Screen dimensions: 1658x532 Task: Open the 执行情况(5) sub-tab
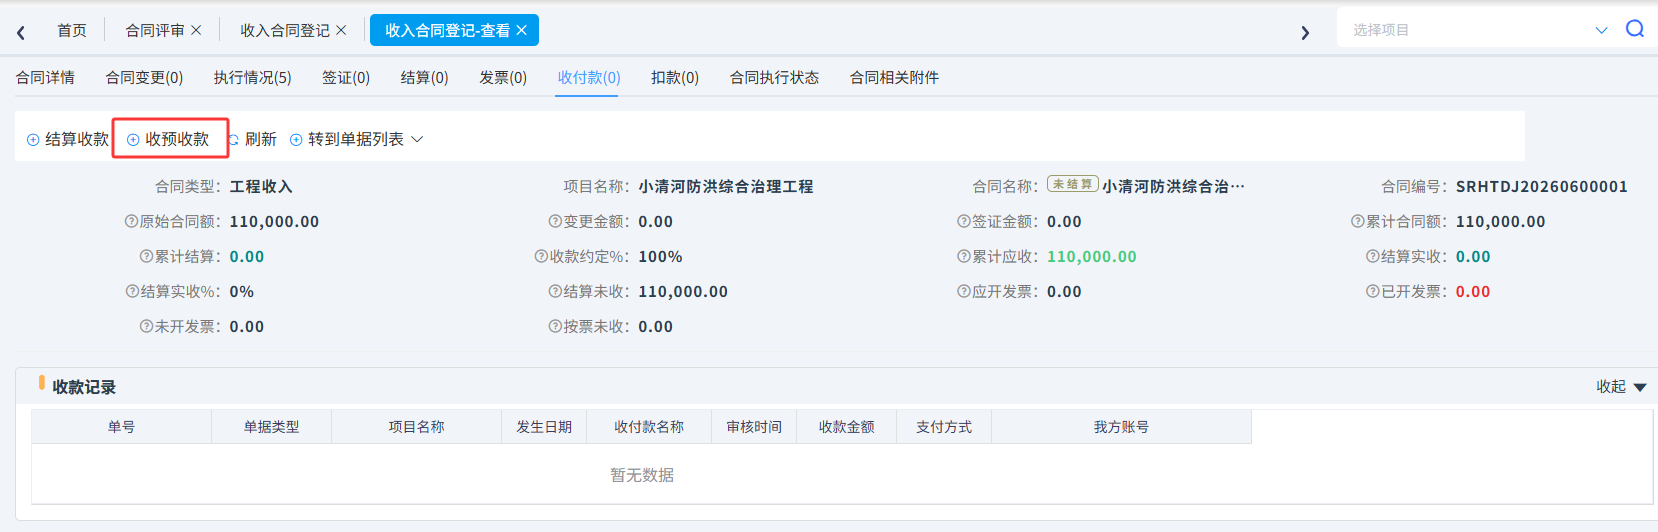click(x=252, y=77)
